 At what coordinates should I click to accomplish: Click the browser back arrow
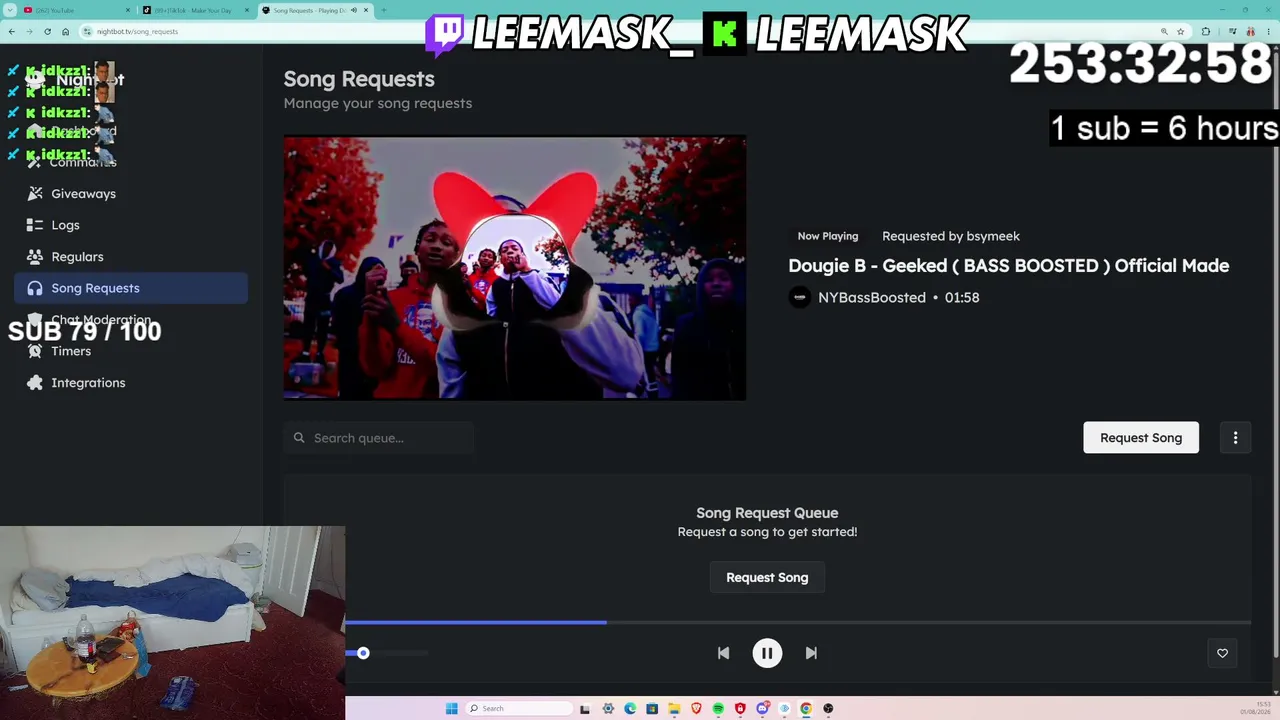point(11,31)
